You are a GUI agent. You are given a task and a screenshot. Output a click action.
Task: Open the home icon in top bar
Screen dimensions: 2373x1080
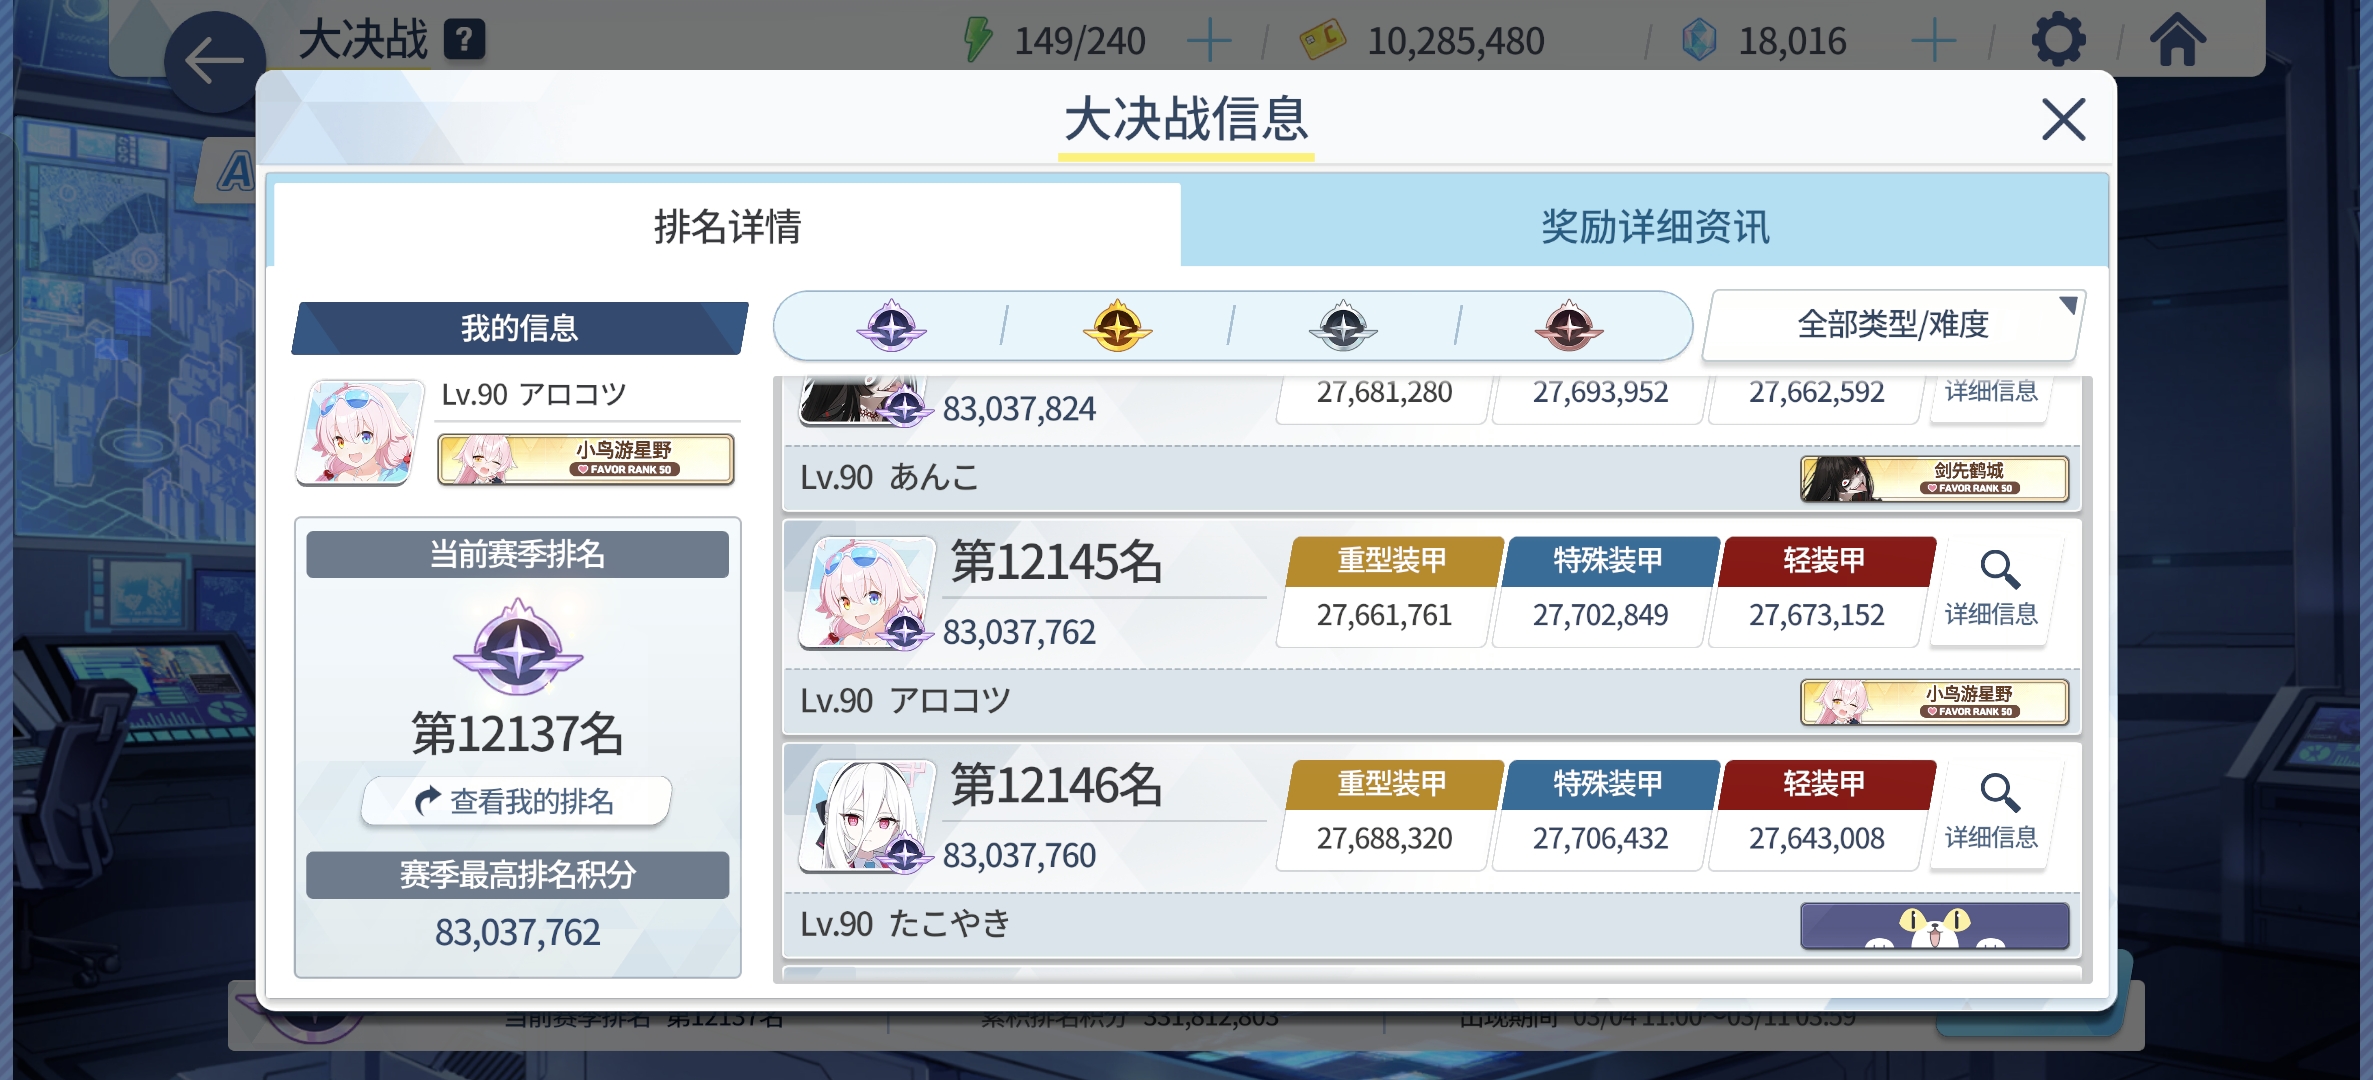click(x=2178, y=40)
